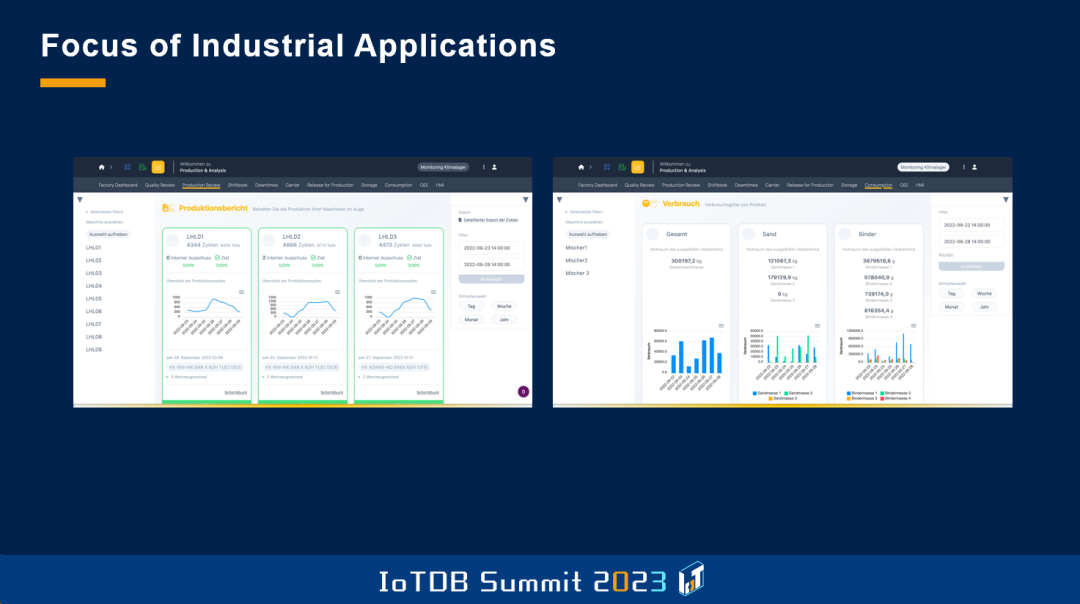Enable the Tag timeframe in Schnellauswahl
The width and height of the screenshot is (1080, 604).
point(951,294)
